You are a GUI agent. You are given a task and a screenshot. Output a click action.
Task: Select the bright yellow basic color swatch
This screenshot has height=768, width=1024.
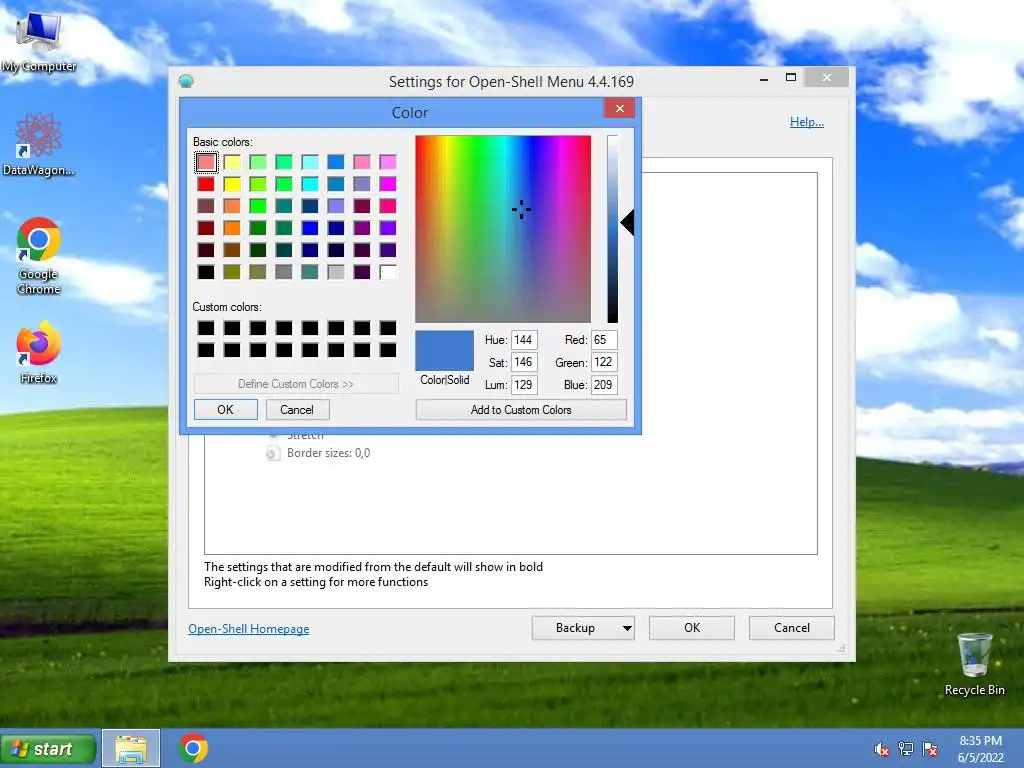[232, 184]
